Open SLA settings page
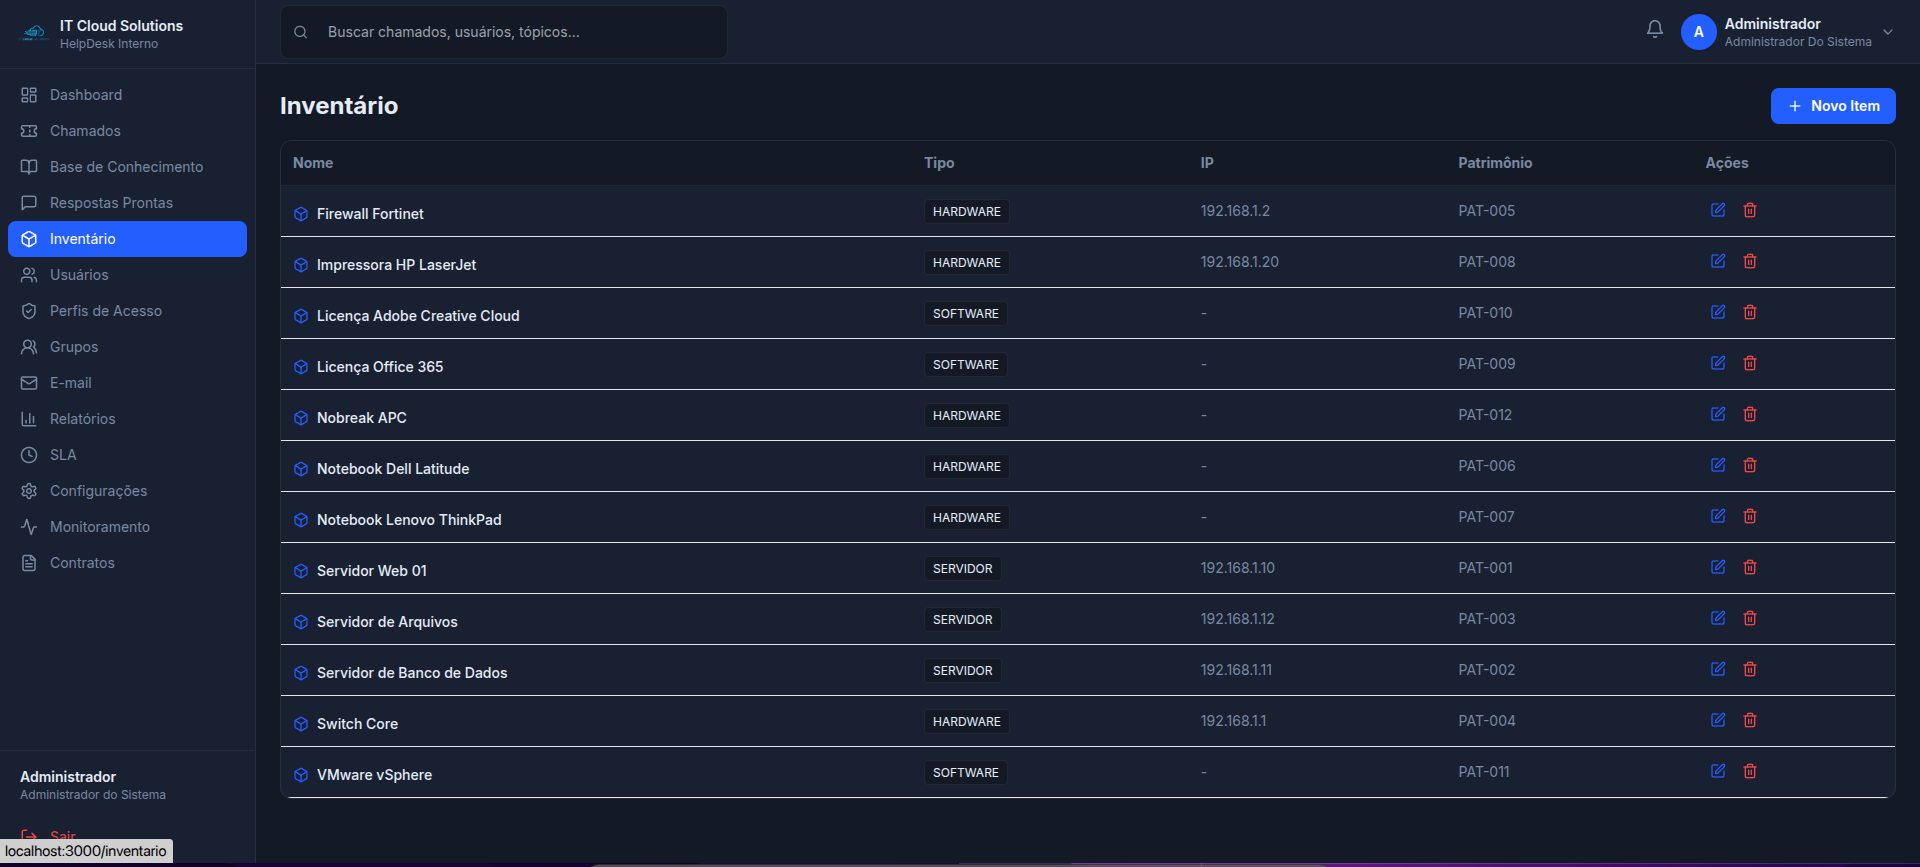 (x=127, y=455)
